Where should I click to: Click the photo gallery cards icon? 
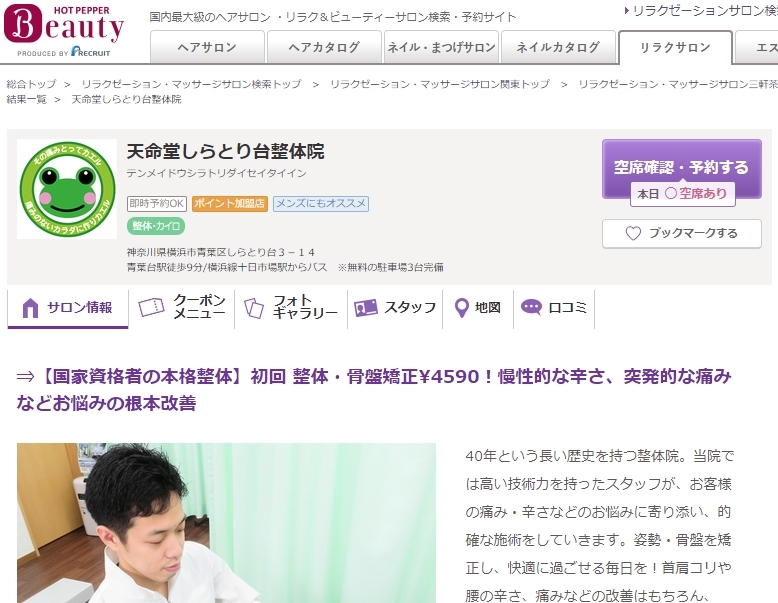point(254,308)
